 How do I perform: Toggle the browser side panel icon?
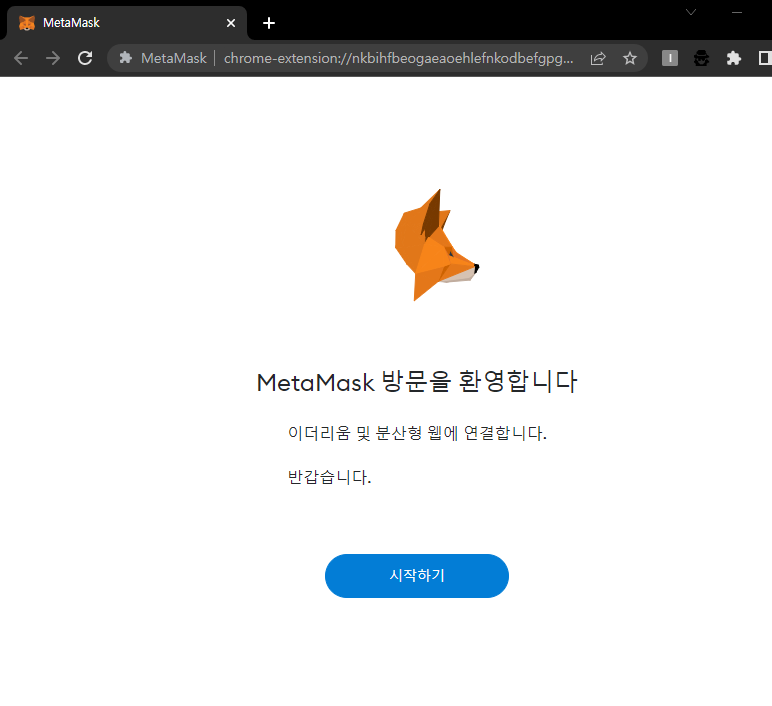[765, 58]
